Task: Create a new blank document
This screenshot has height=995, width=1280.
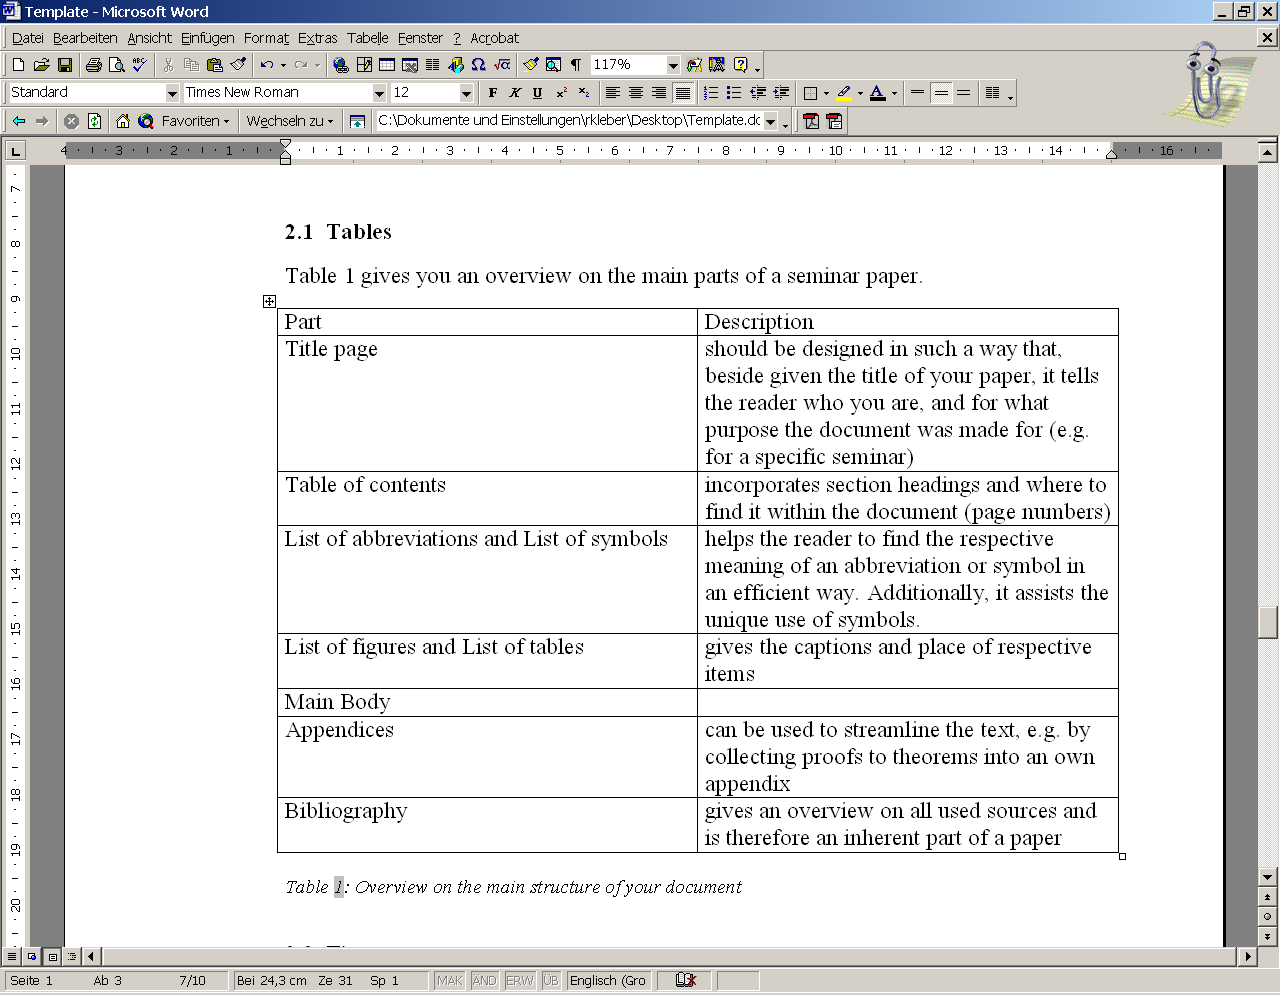Action: click(18, 65)
